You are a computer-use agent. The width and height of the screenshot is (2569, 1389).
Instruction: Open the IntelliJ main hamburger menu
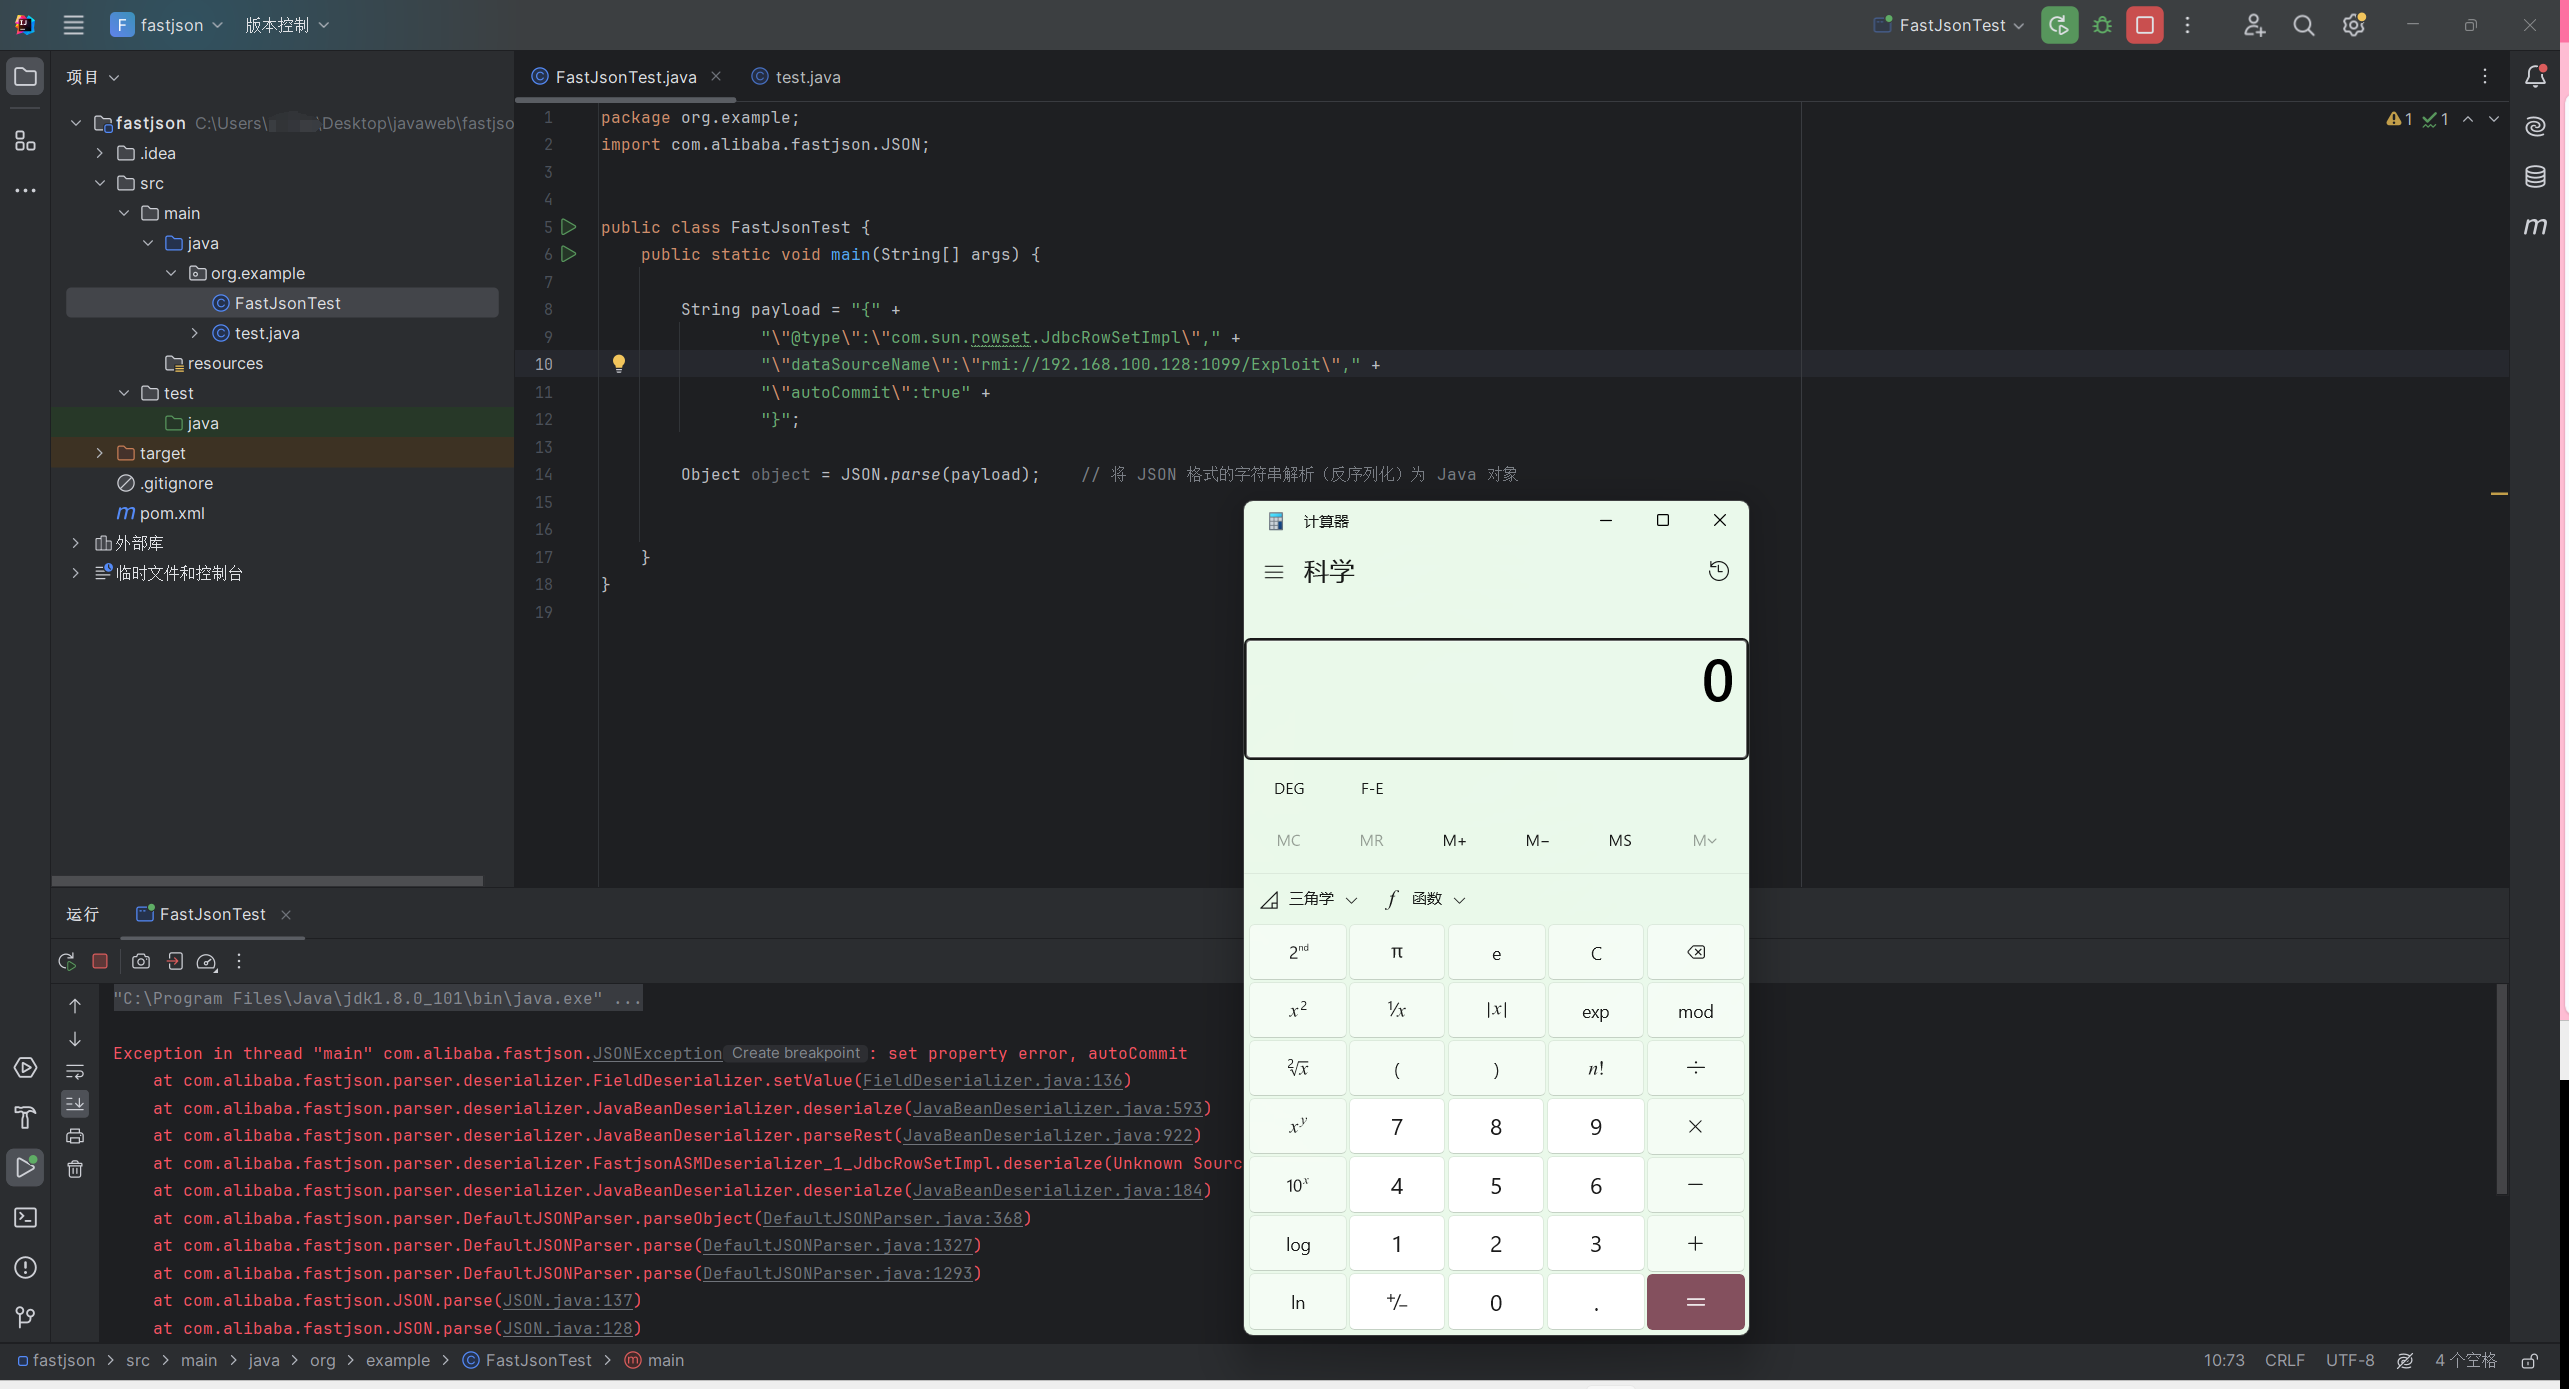tap(73, 25)
